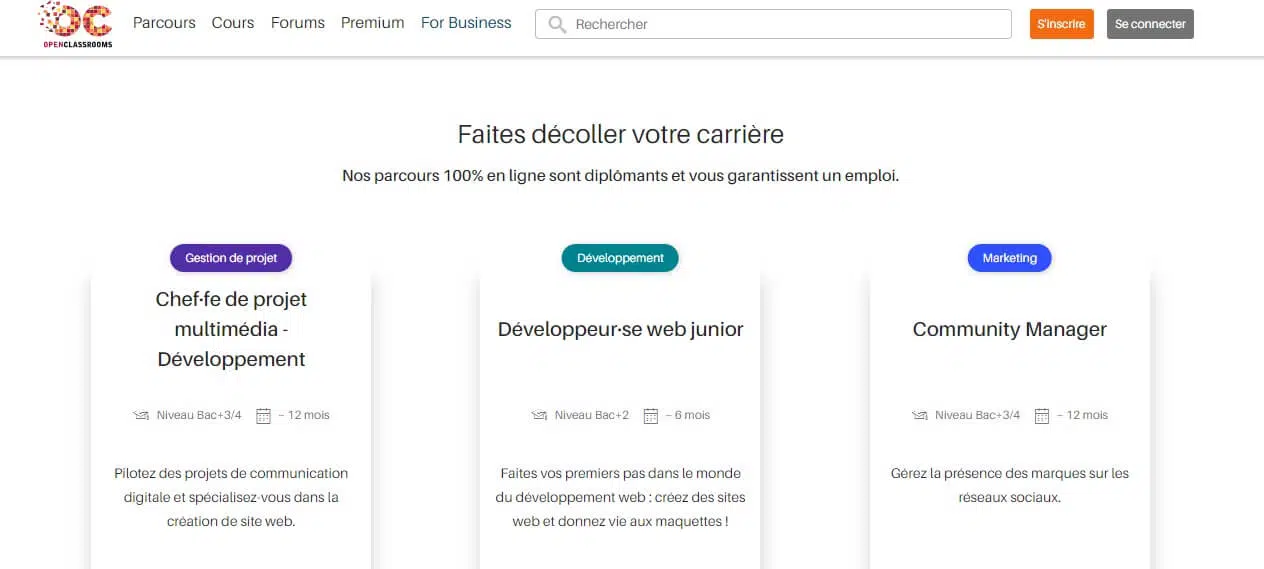Open Développeur·se web junior course title
Viewport: 1264px width, 569px height.
click(620, 329)
